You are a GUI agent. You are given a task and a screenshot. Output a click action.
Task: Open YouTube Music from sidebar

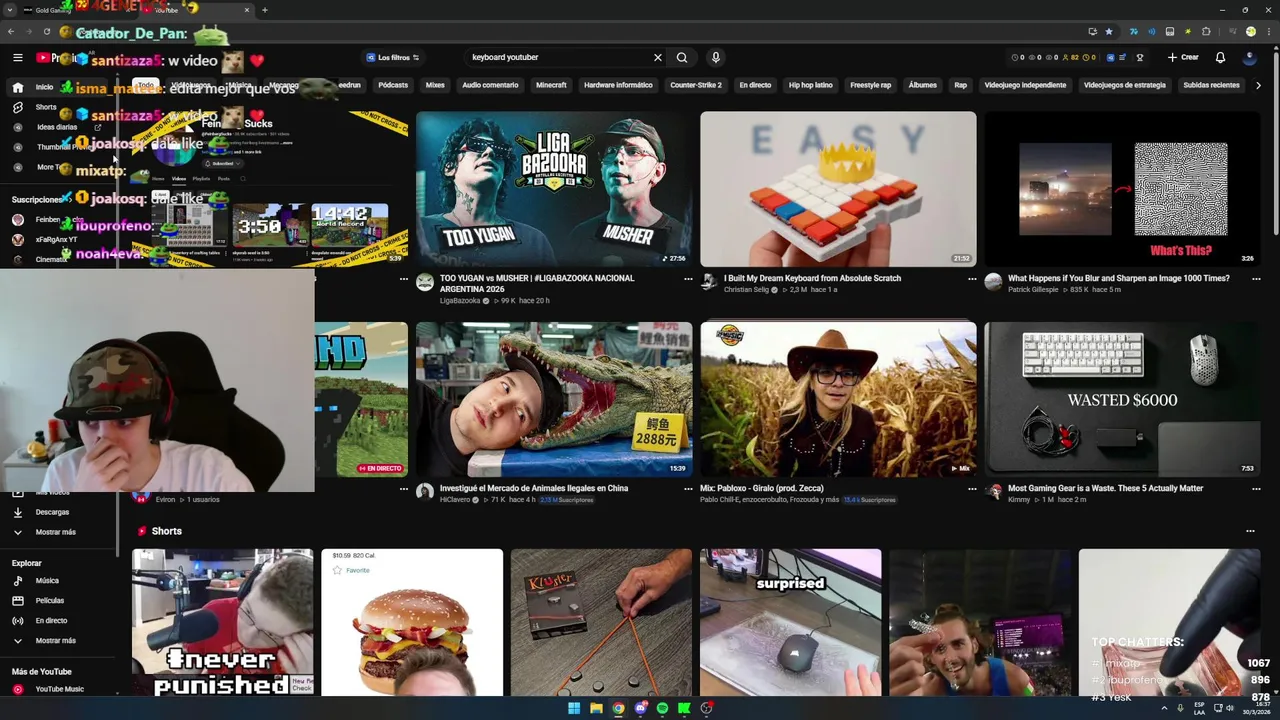(59, 689)
